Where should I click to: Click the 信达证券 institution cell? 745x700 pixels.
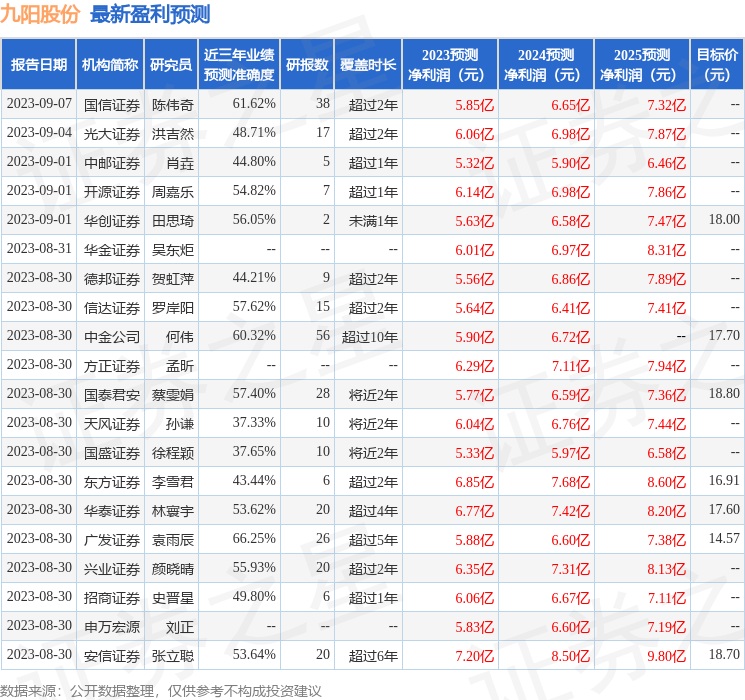coord(112,308)
